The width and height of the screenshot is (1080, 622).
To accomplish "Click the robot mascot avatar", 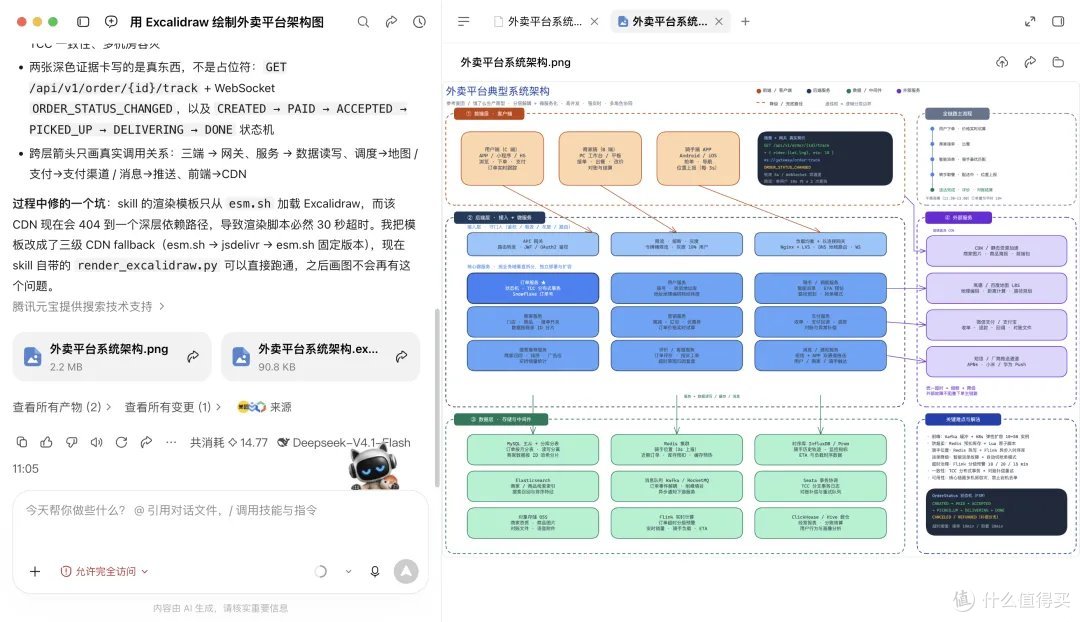I will [x=373, y=466].
